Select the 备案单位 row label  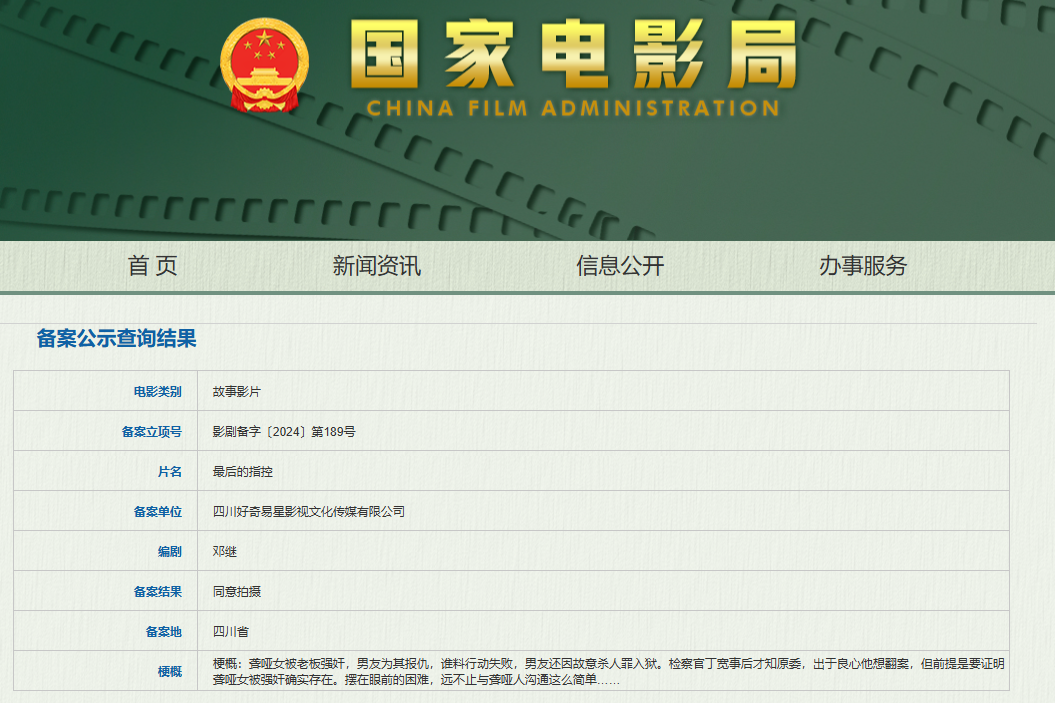click(x=157, y=512)
